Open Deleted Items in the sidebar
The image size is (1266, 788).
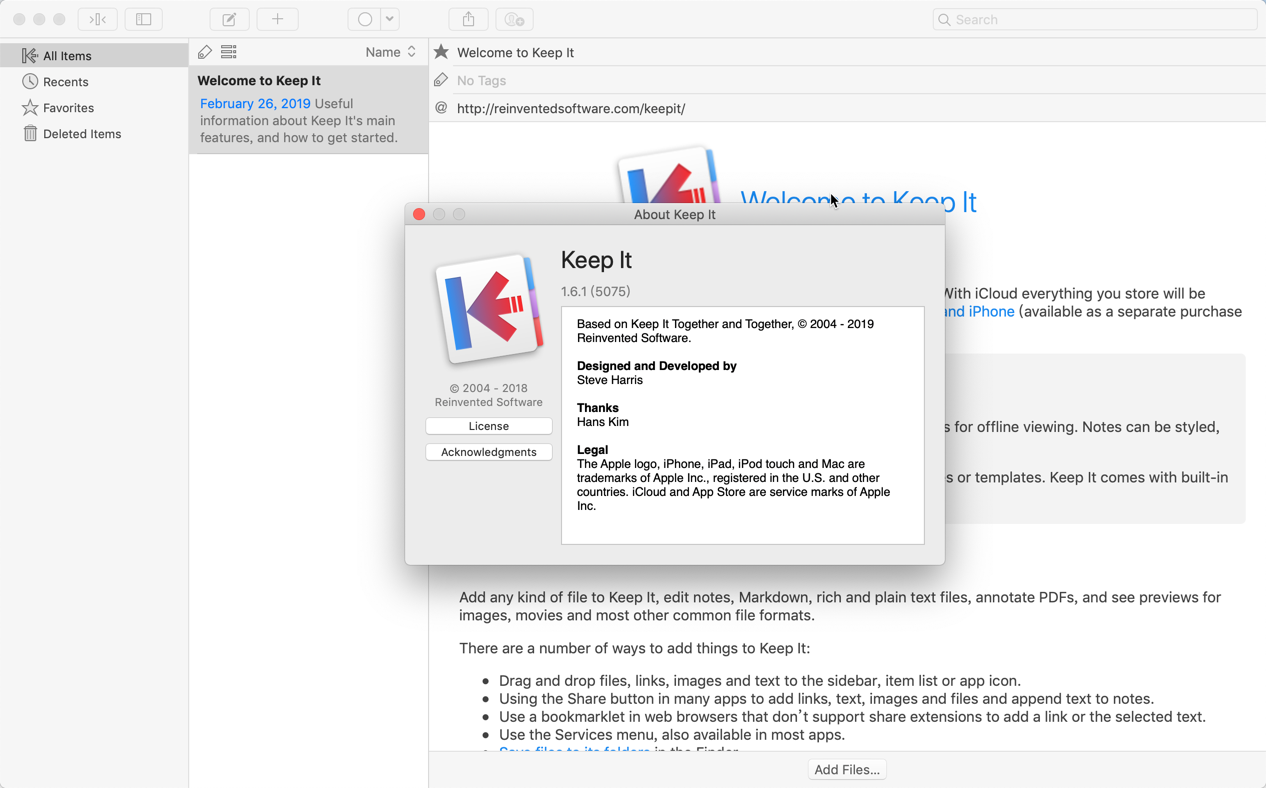tap(94, 134)
